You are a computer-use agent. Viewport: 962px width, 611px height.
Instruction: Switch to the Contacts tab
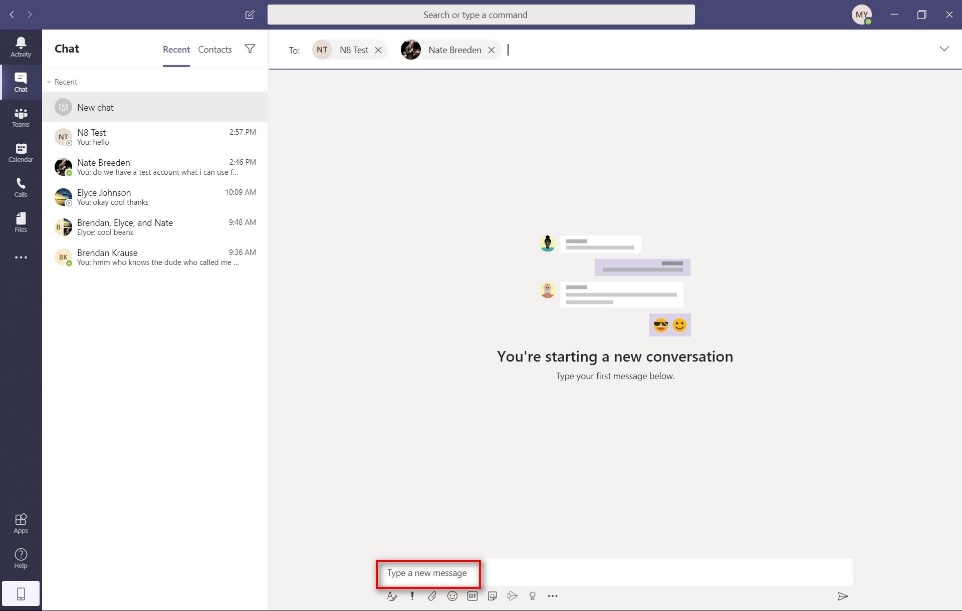click(x=215, y=50)
